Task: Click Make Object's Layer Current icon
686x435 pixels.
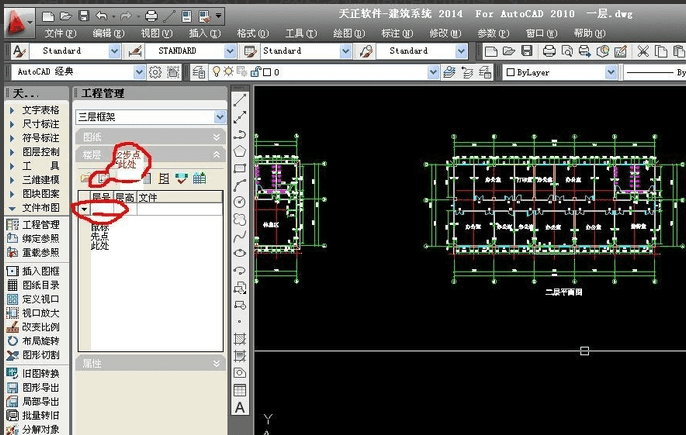Action: 449,72
